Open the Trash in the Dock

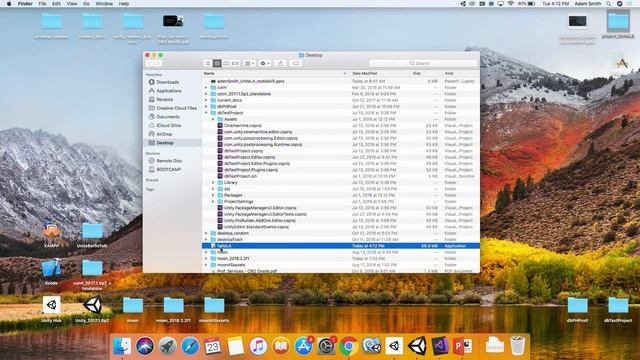pyautogui.click(x=518, y=346)
